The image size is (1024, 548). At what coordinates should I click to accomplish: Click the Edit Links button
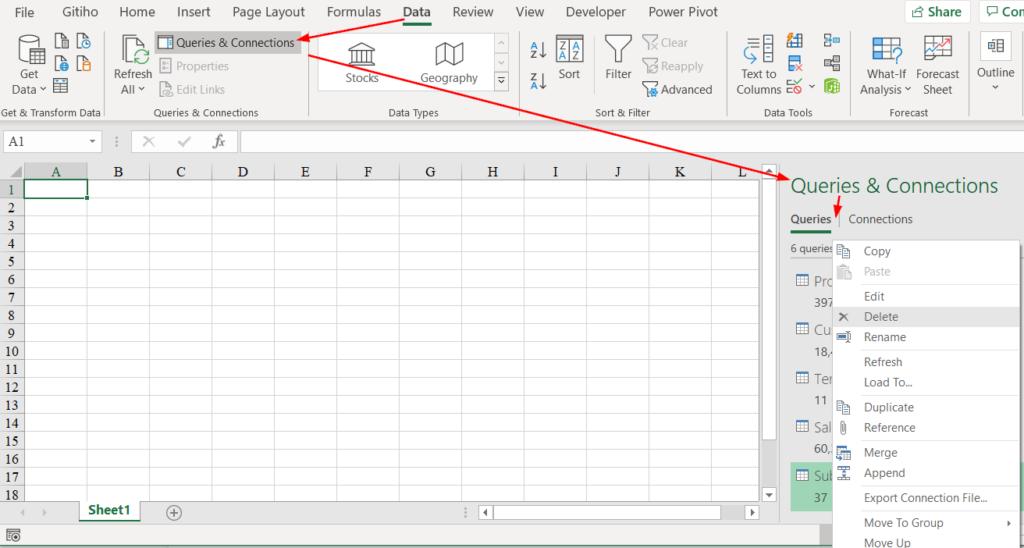[x=192, y=89]
